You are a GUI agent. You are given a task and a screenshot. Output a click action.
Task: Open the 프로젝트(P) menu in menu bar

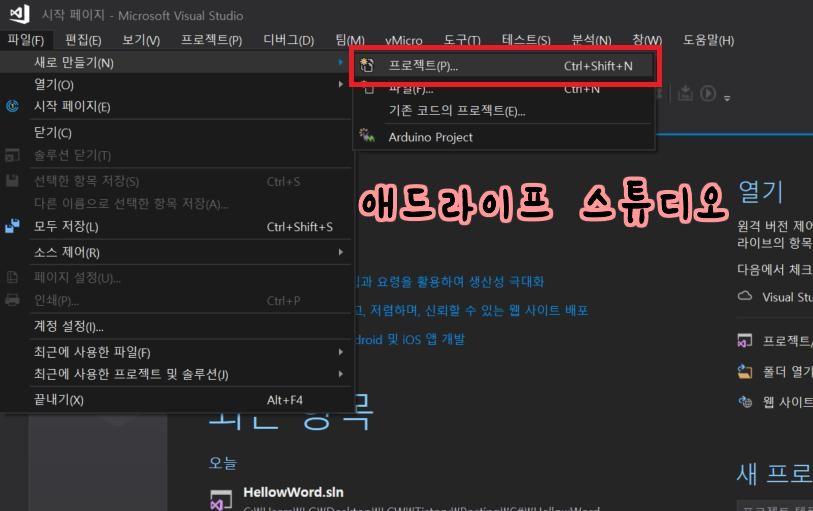[x=211, y=40]
